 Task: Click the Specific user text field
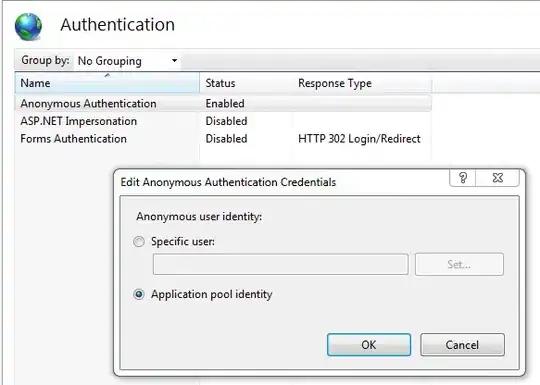(281, 264)
